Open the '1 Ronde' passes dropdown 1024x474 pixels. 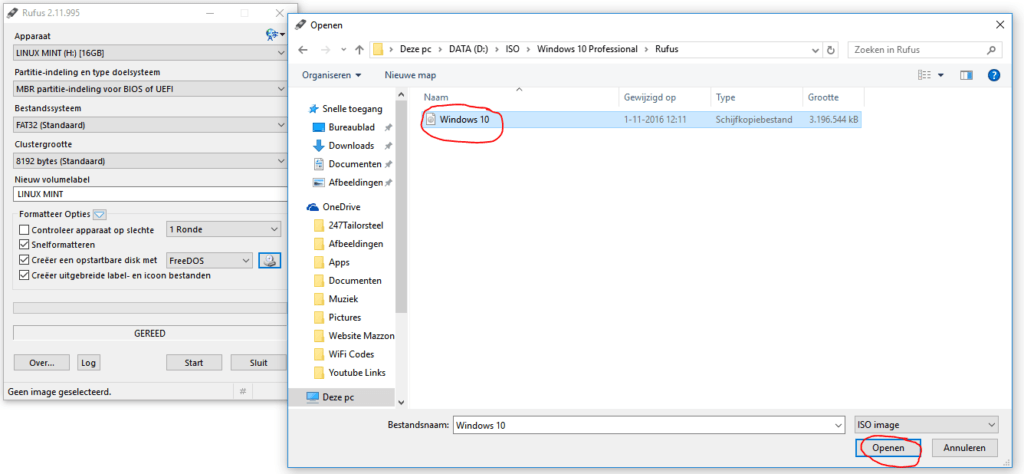pos(223,229)
